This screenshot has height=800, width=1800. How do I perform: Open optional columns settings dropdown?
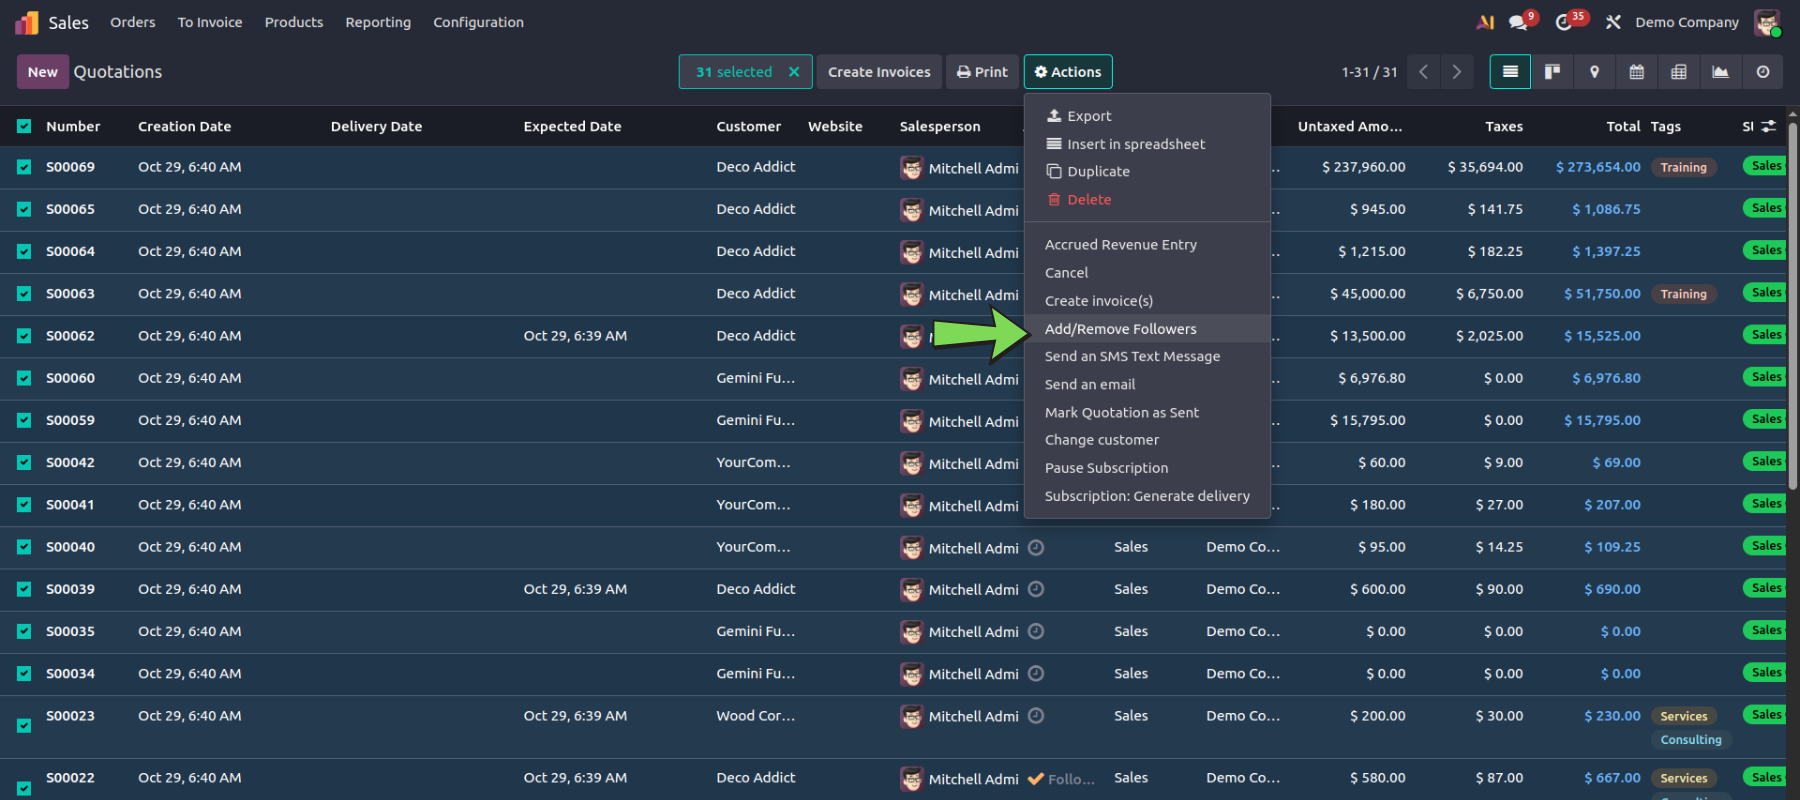point(1768,126)
